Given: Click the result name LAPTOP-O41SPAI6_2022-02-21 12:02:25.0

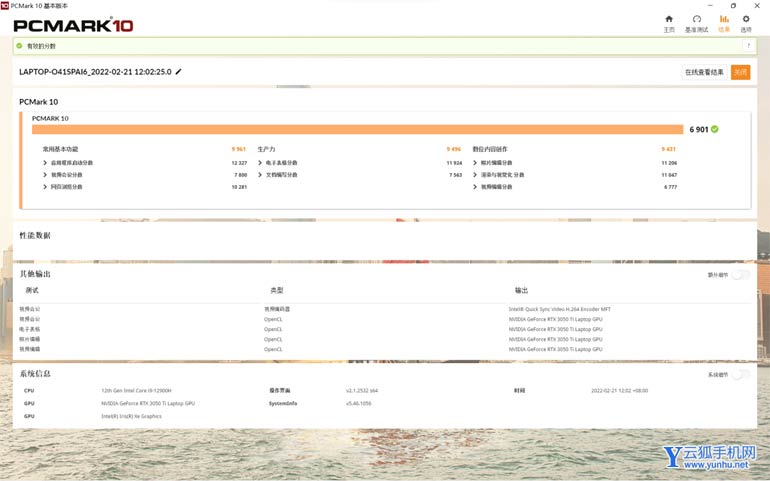Looking at the screenshot, I should [95, 72].
